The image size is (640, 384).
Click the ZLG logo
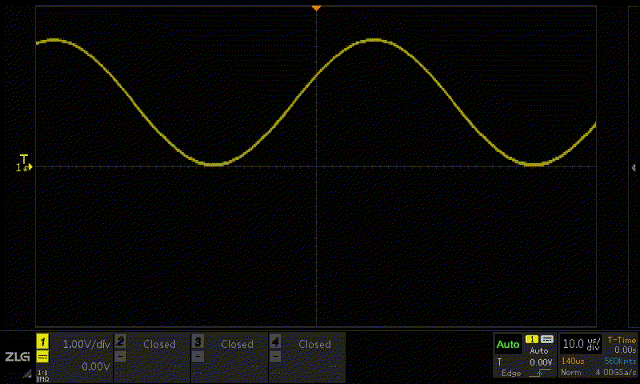tap(18, 357)
